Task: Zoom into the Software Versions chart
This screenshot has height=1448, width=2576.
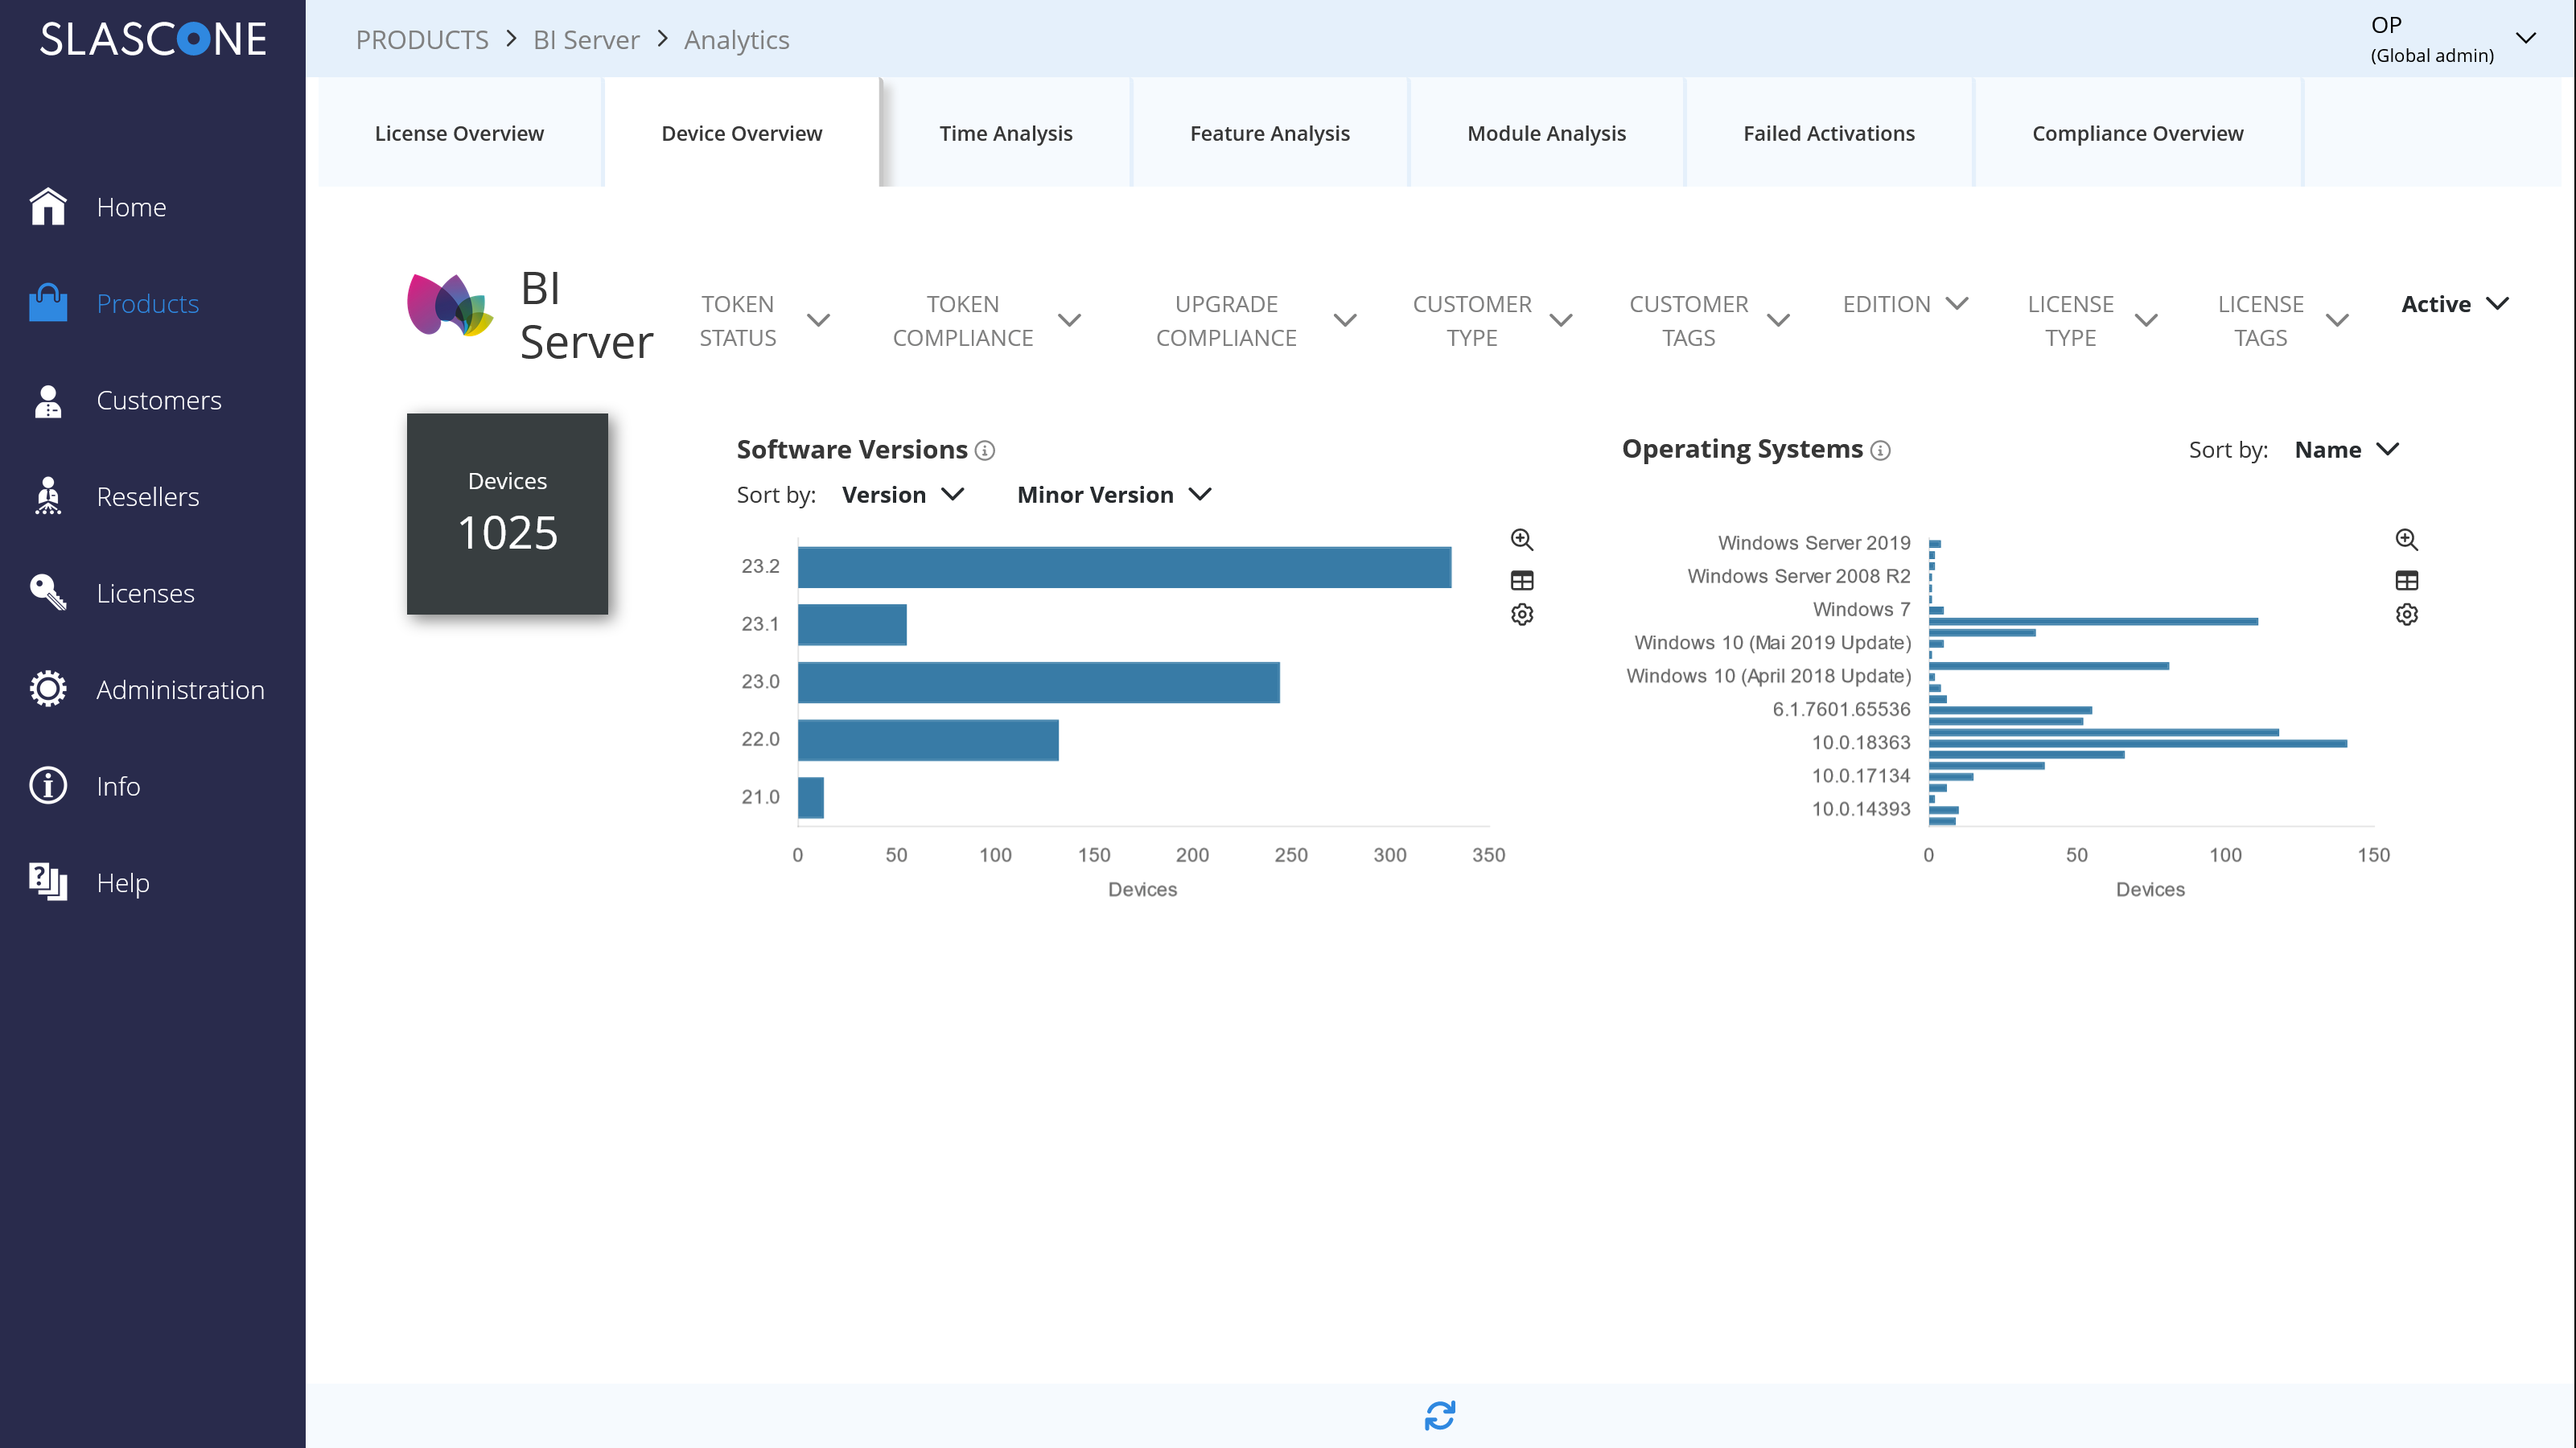Action: 1522,540
